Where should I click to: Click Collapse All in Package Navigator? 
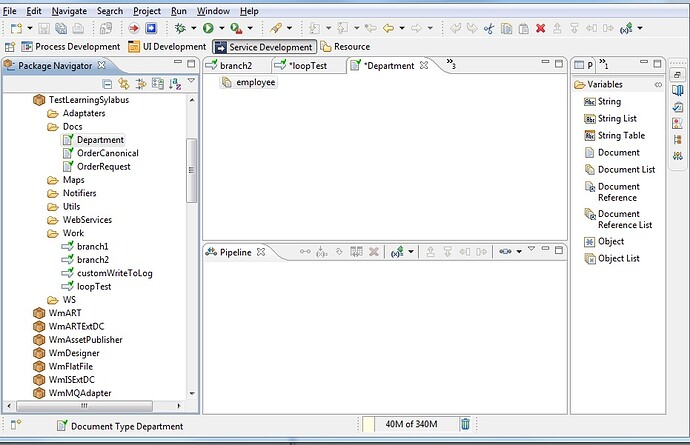107,84
